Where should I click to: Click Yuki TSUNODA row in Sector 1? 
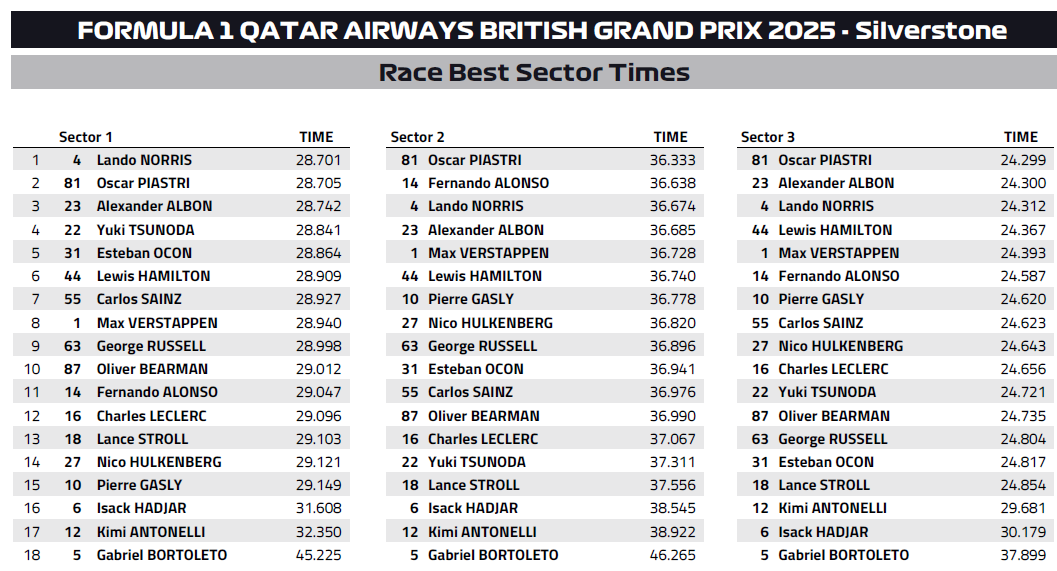181,230
